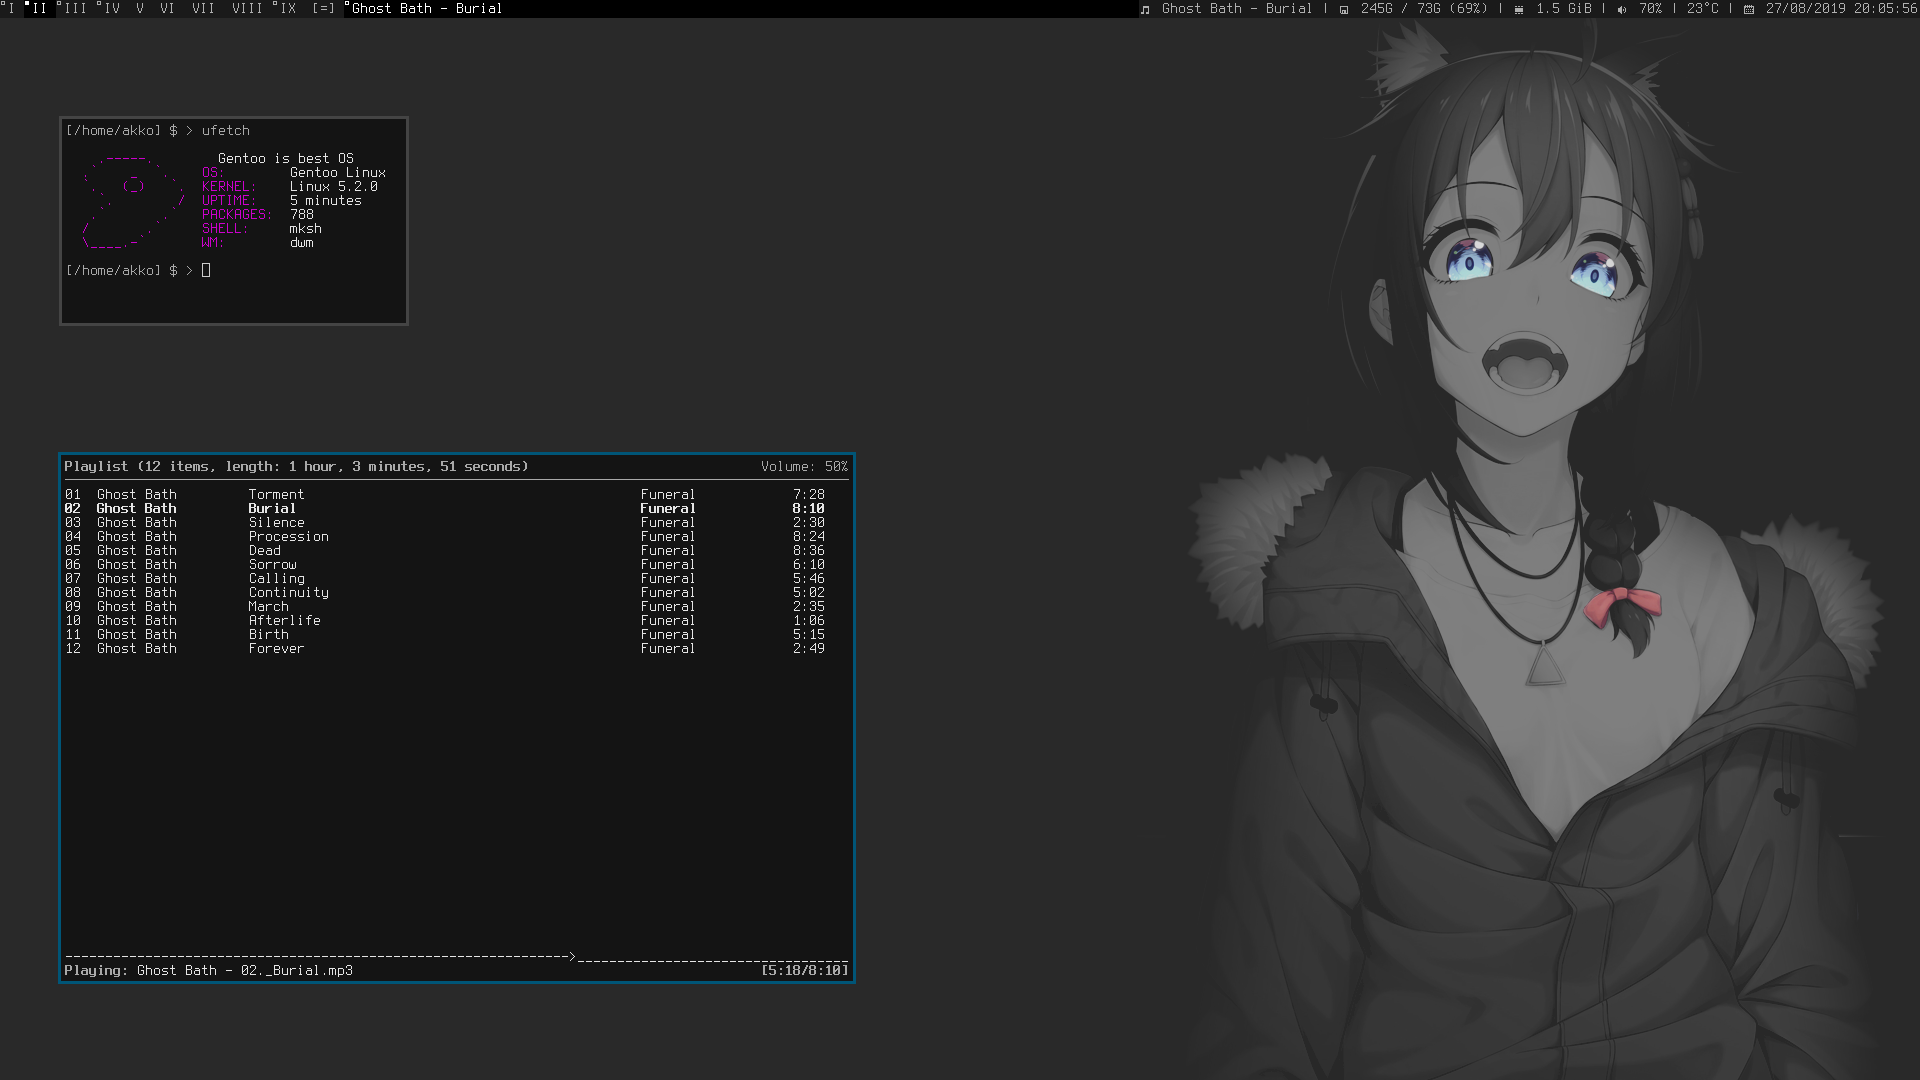Click the Ghost Bath - Burial window title
Viewport: 1920px width, 1080px height.
(427, 8)
